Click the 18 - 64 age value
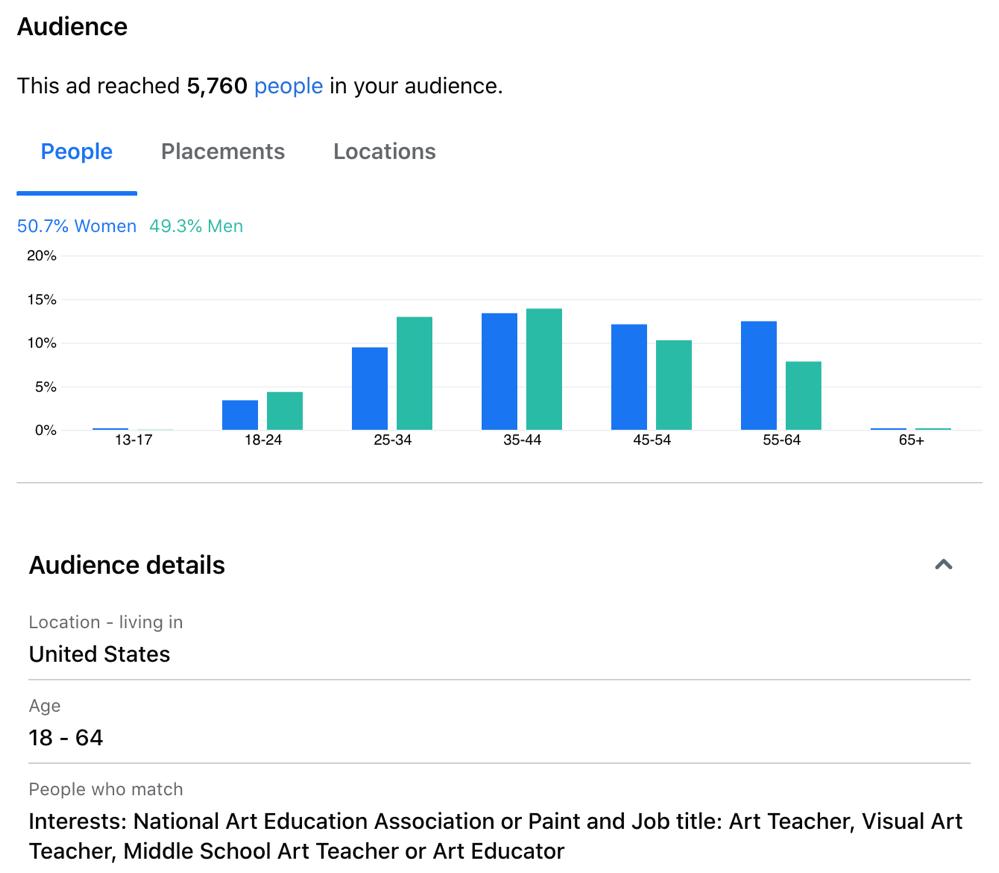Image resolution: width=999 pixels, height=873 pixels. 66,738
